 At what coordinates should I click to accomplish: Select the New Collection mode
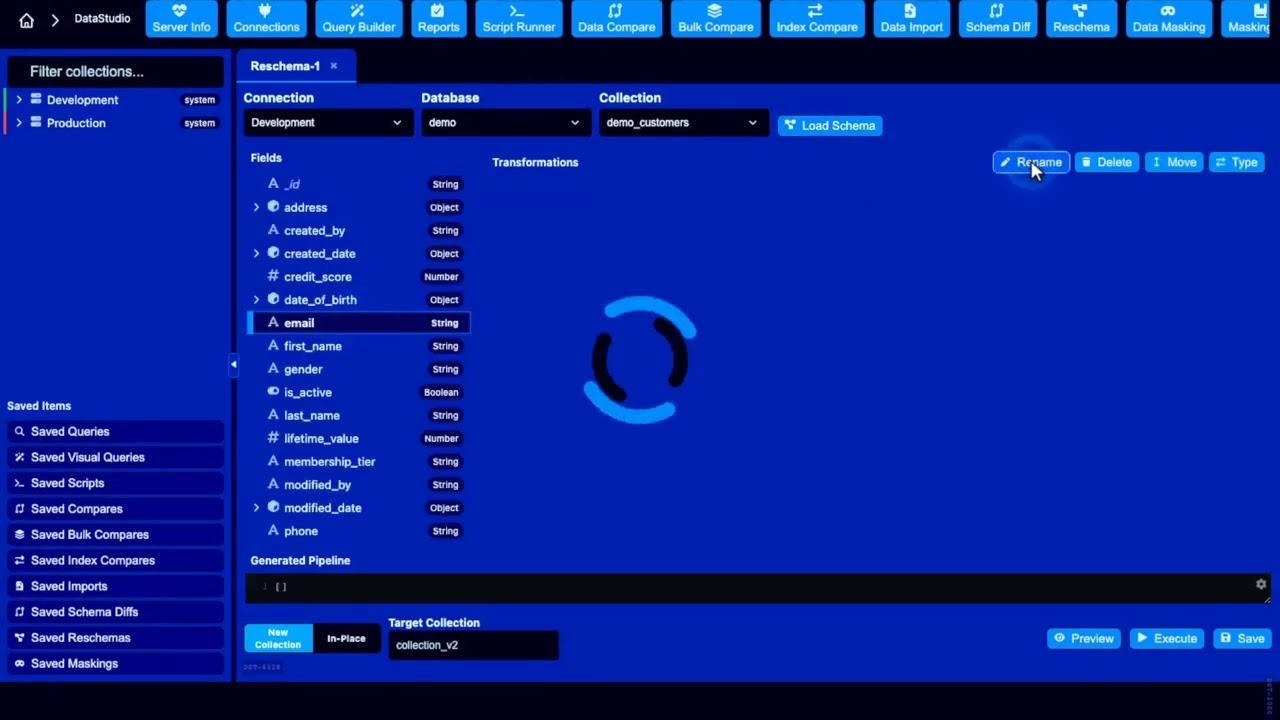[278, 639]
